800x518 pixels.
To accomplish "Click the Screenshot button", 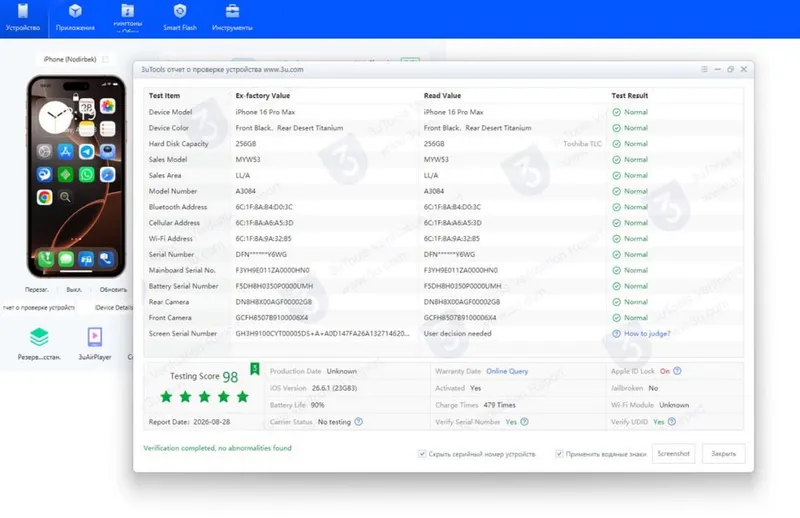I will tap(673, 454).
